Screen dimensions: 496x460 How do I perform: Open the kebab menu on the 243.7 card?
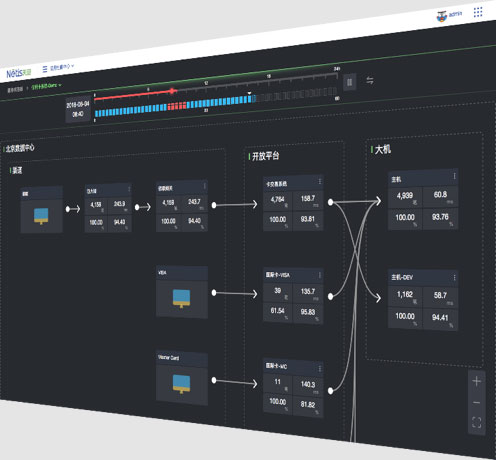(204, 186)
